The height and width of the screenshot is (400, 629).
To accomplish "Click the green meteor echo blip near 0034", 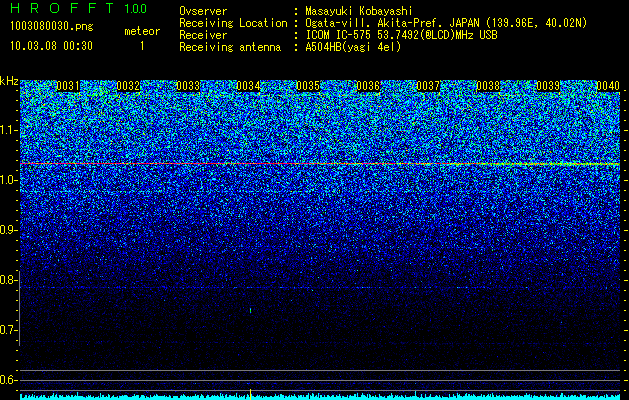I will (x=251, y=310).
